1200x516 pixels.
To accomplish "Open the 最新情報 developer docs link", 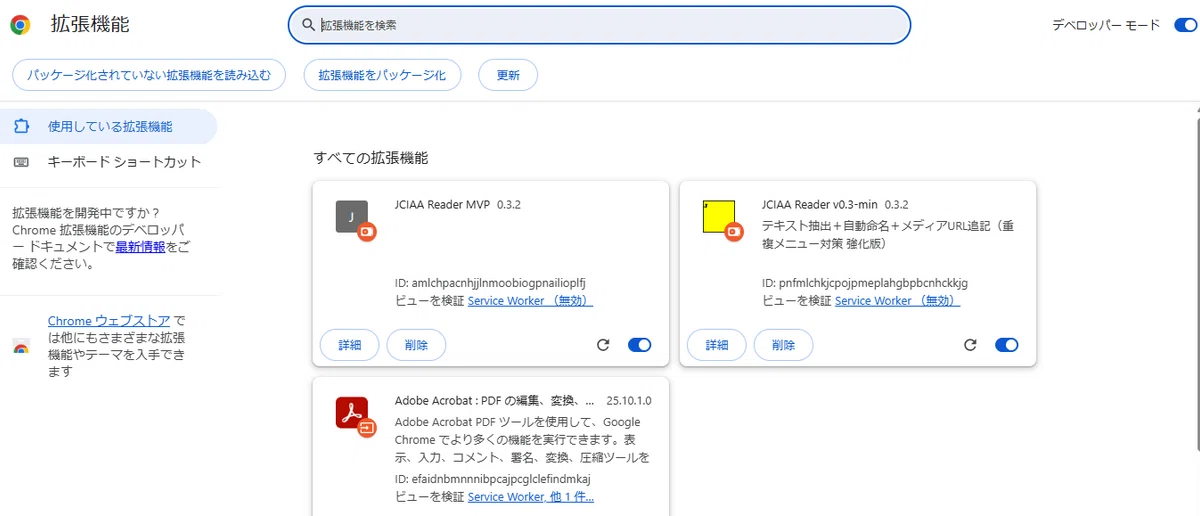I will click(140, 247).
